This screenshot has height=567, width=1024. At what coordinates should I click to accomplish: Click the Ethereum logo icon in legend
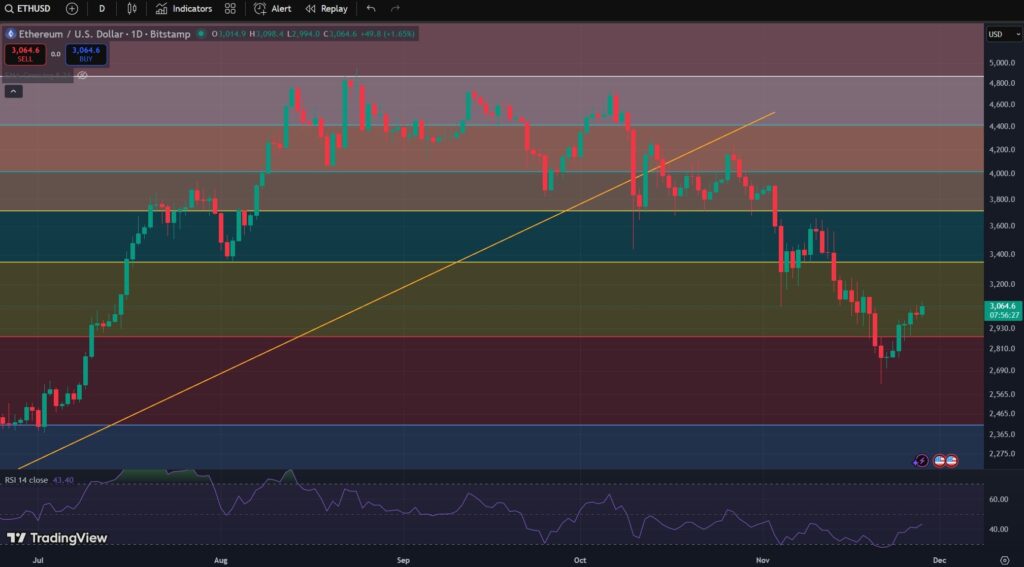point(10,34)
